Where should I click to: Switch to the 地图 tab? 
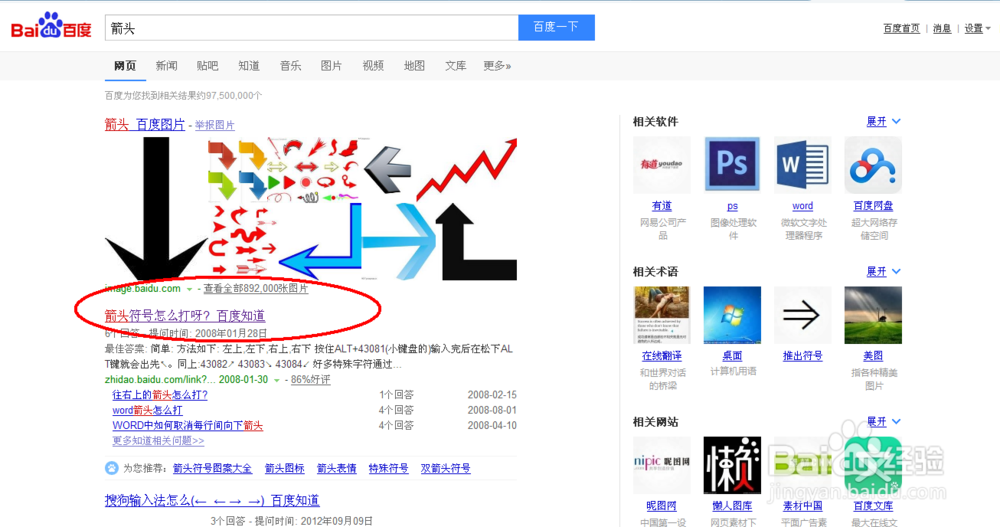click(x=414, y=66)
